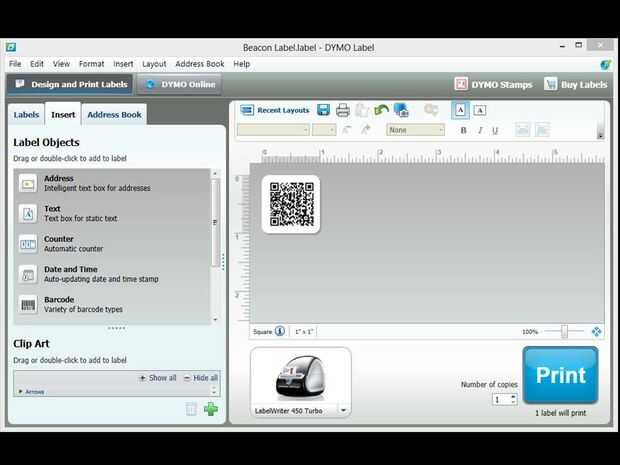This screenshot has height=465, width=620.
Task: Click the Buy Labels button
Action: click(x=575, y=84)
